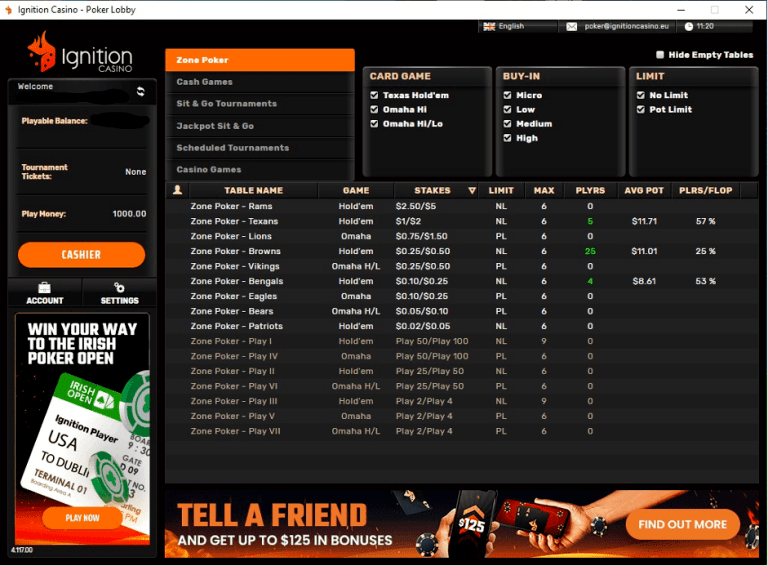Toggle Hide Empty Tables checkbox
The image size is (768, 566).
coord(660,55)
